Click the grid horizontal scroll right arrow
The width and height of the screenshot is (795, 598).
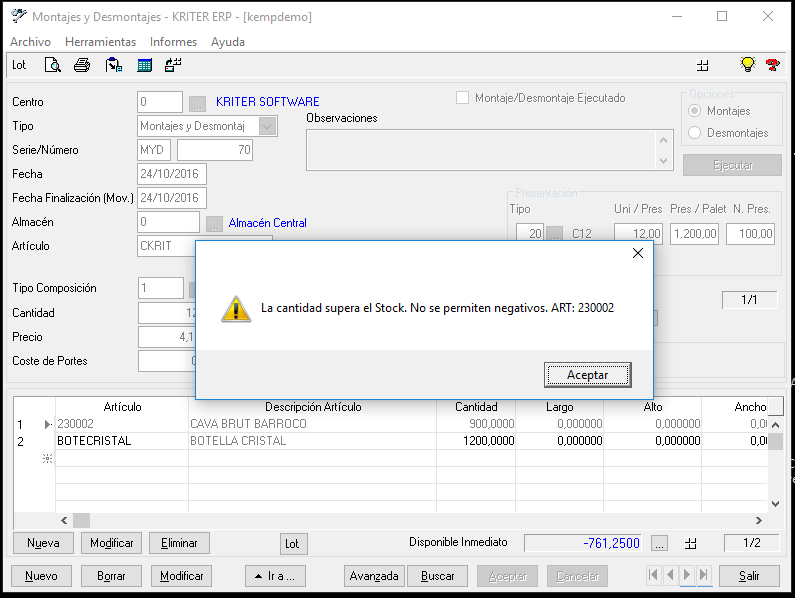(x=759, y=520)
